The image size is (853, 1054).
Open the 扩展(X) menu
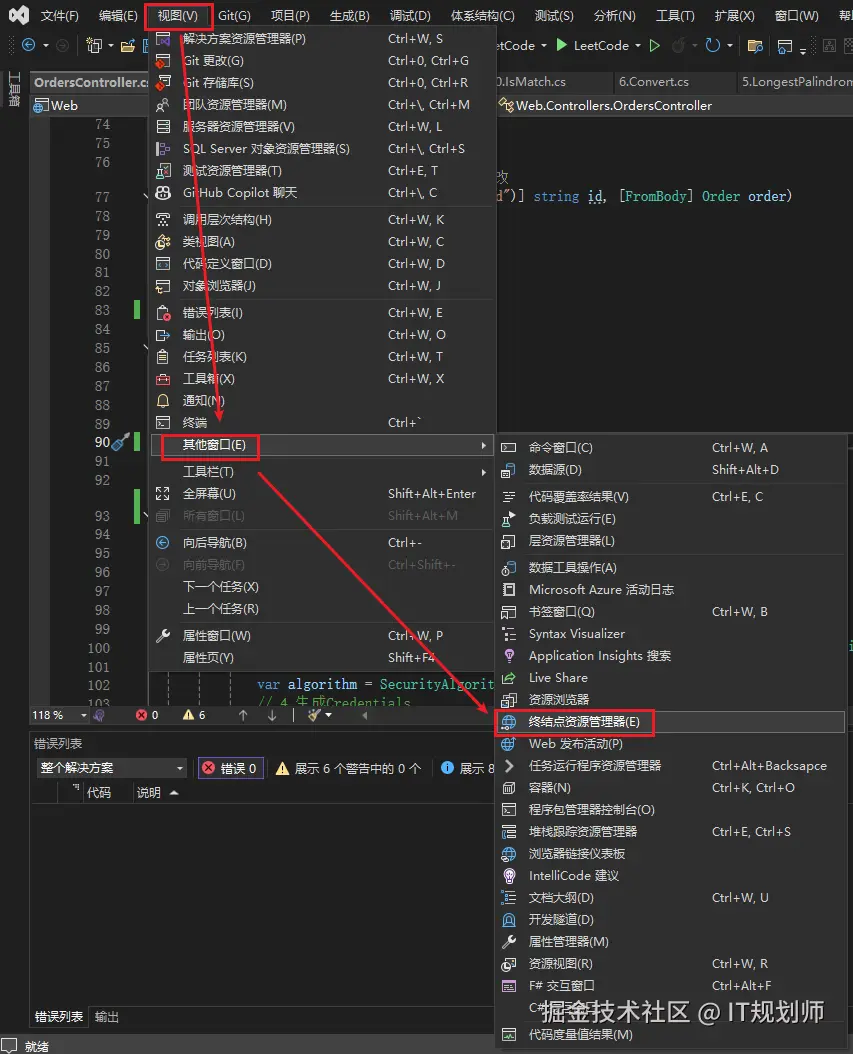(x=734, y=15)
